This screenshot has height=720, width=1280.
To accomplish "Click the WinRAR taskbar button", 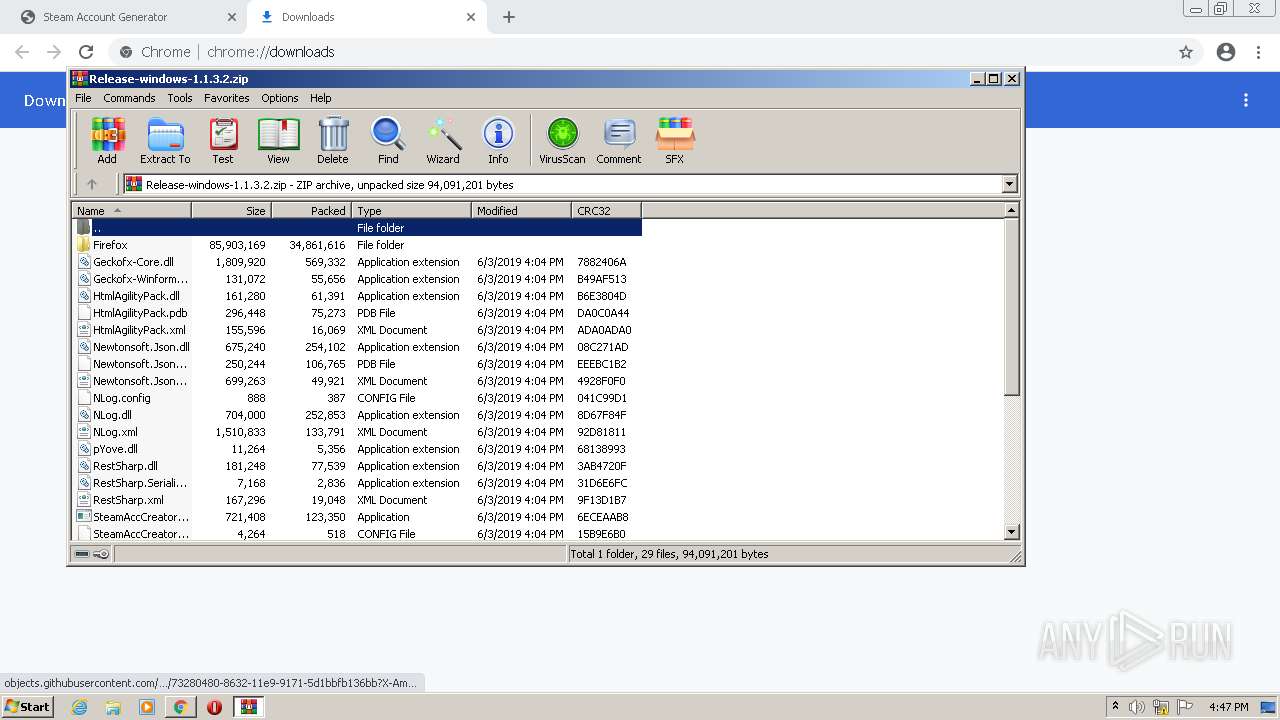I will pyautogui.click(x=249, y=707).
